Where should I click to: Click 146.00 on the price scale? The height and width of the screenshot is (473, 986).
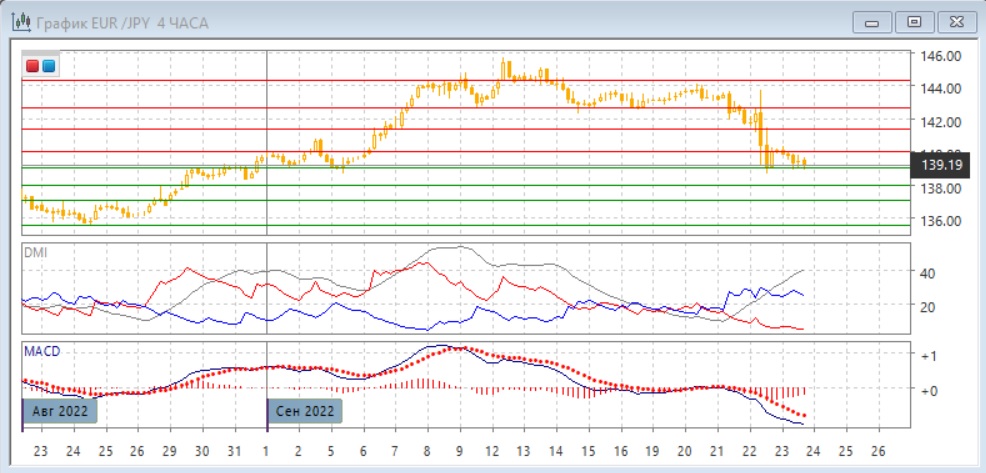(940, 56)
